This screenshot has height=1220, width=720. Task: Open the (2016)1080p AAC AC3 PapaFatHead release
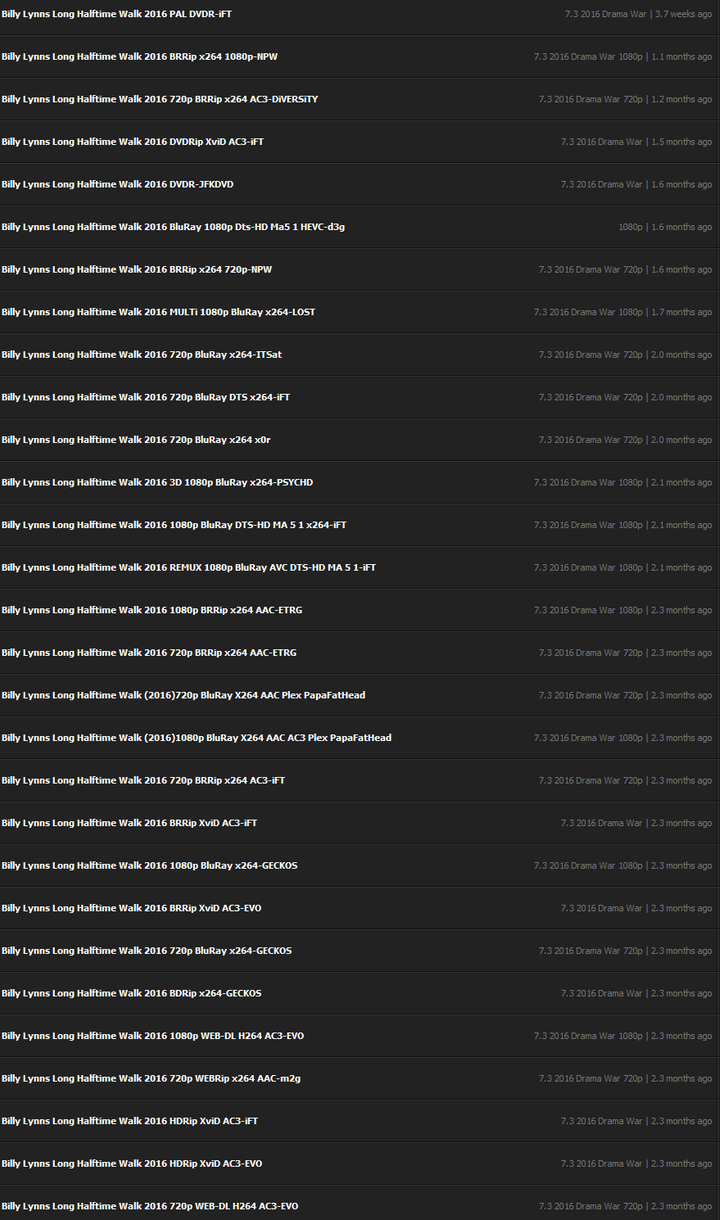(197, 737)
